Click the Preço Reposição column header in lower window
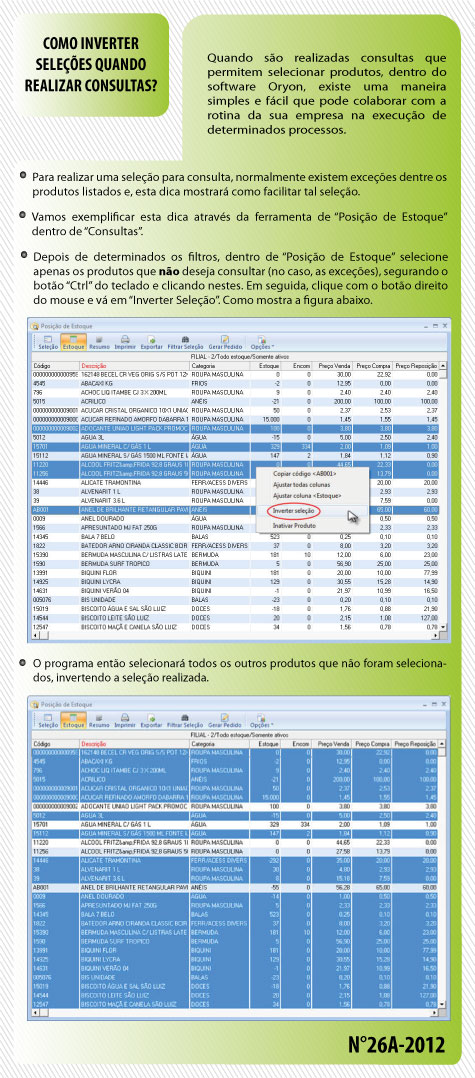Viewport: 475px width, 1078px height. pos(417,744)
